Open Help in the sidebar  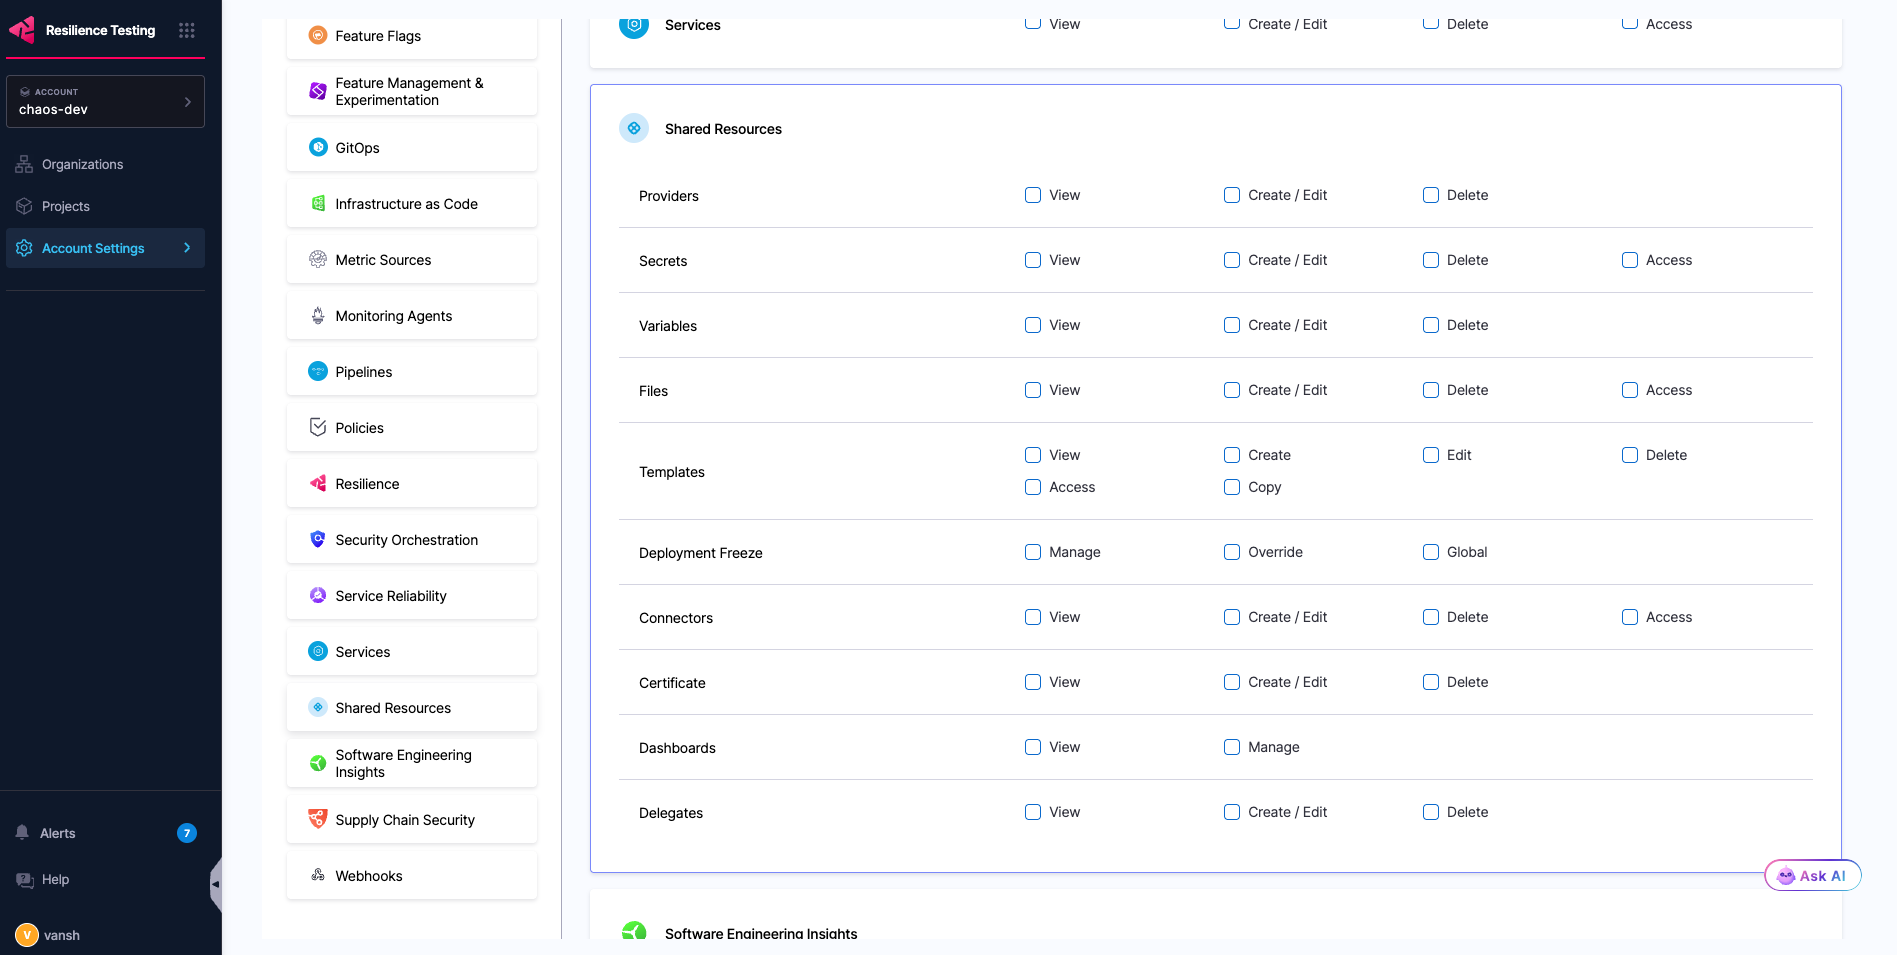55,880
